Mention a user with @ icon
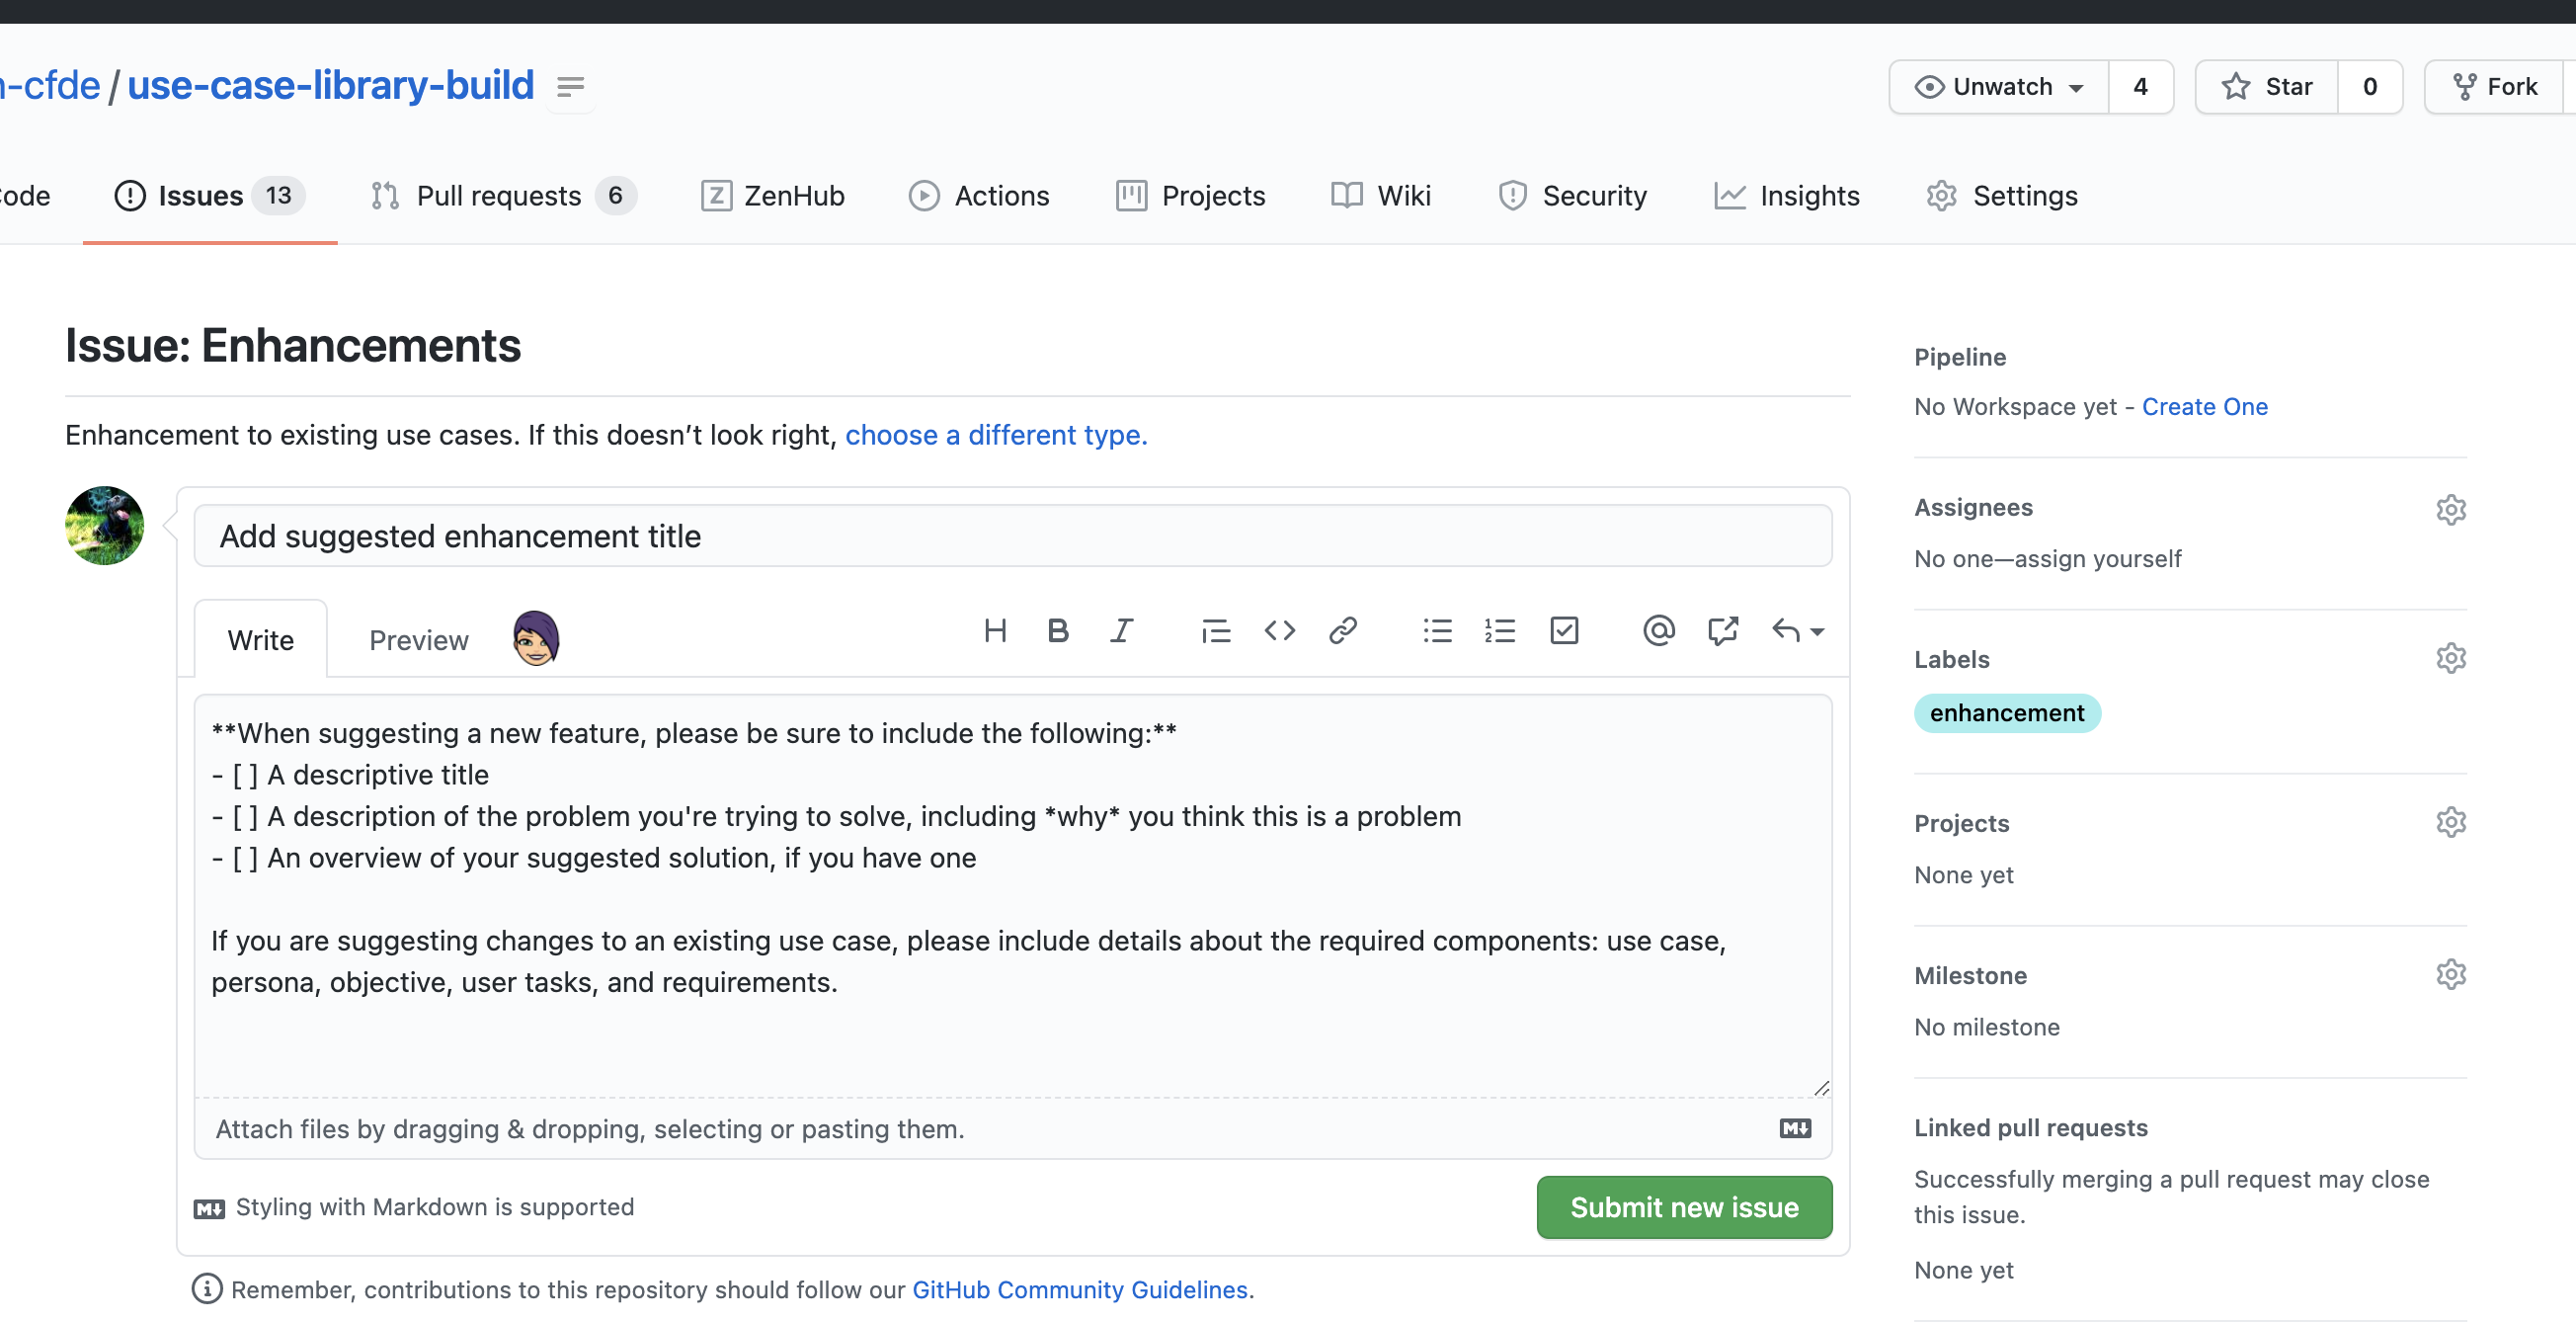This screenshot has height=1322, width=2576. (x=1658, y=631)
